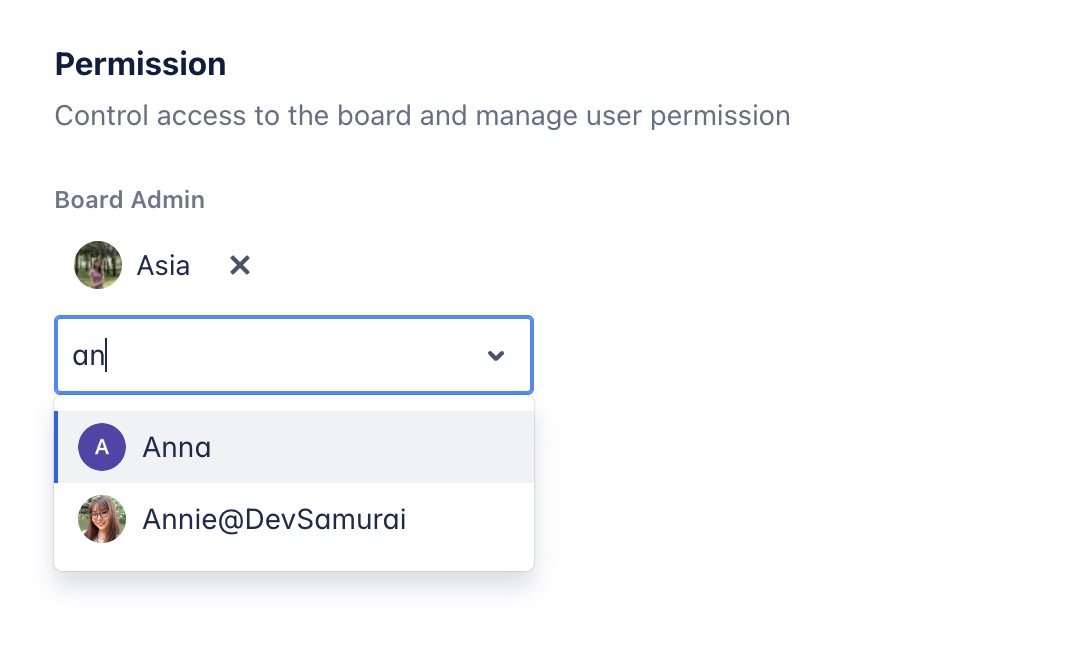Image resolution: width=1068 pixels, height=652 pixels.
Task: Collapse suggestions using the chevron arrow
Action: pos(496,355)
